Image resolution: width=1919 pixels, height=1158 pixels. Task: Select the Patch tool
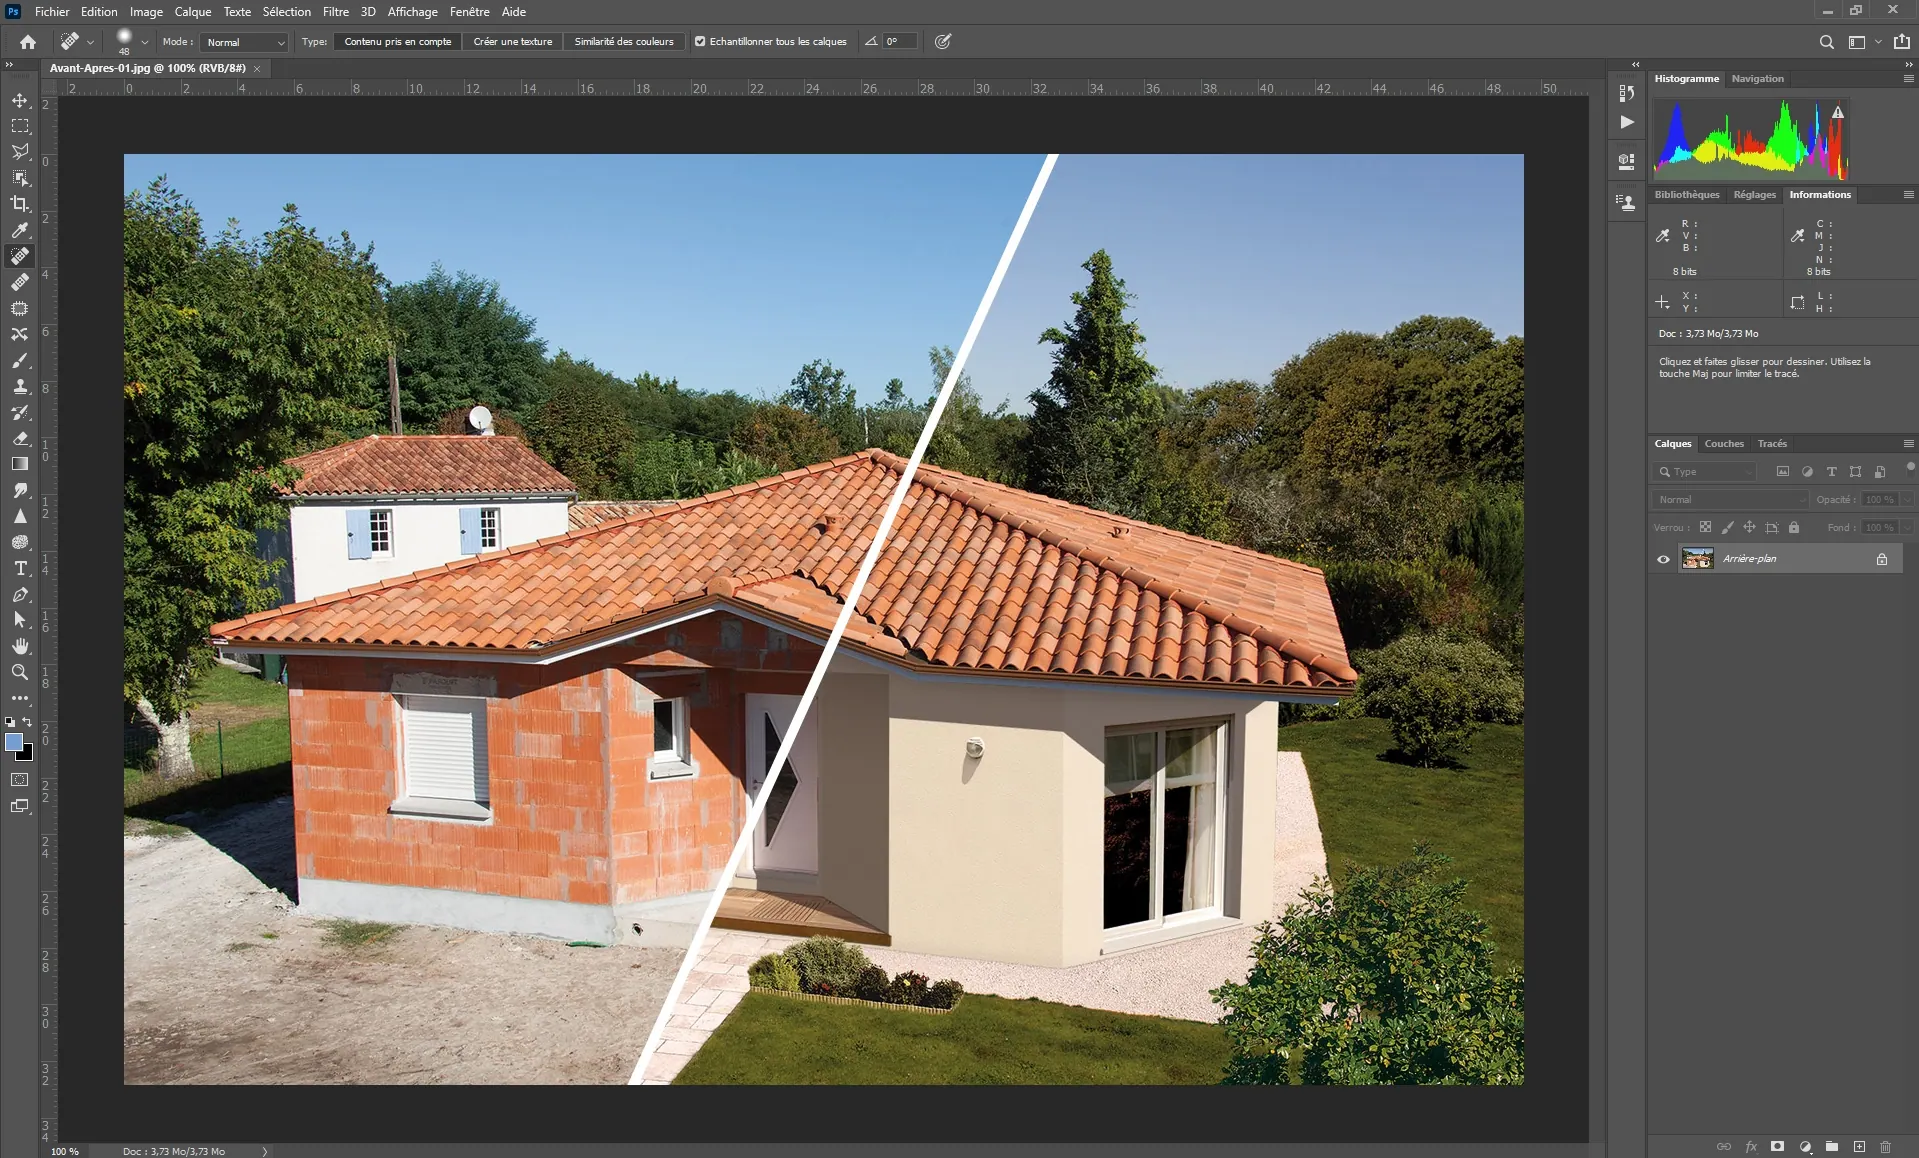[x=20, y=308]
